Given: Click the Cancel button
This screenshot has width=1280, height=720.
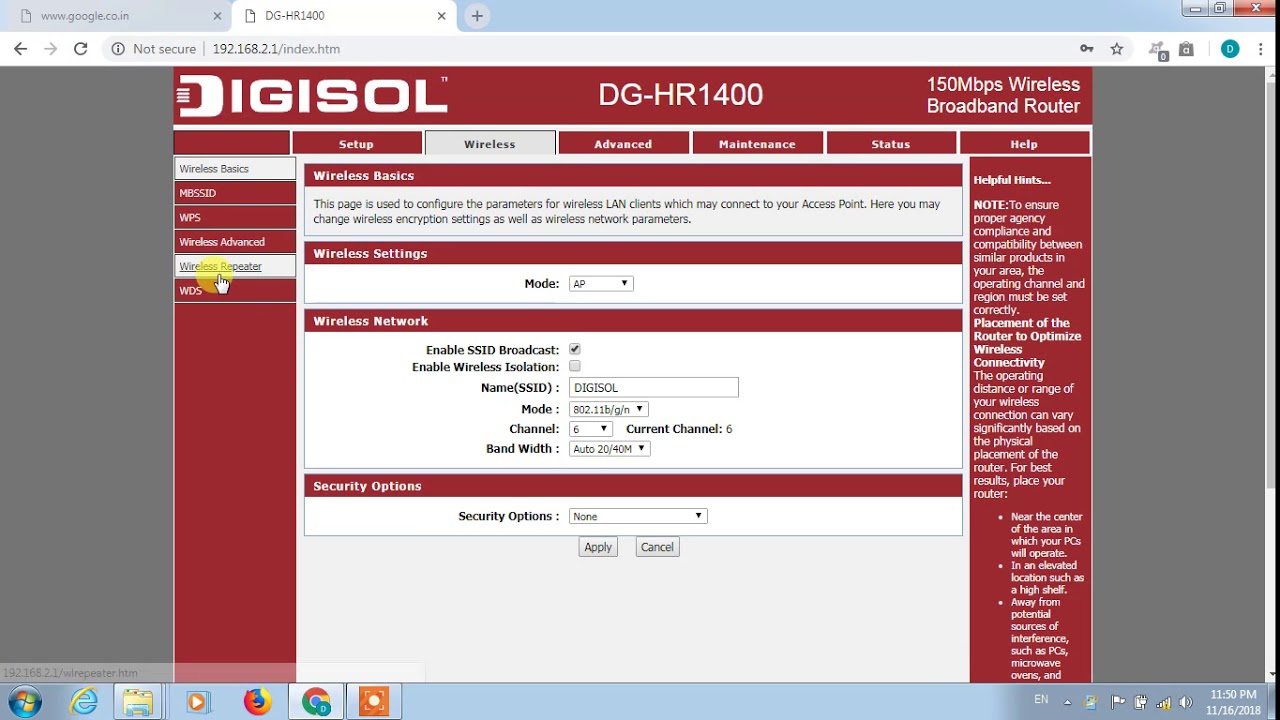Looking at the screenshot, I should [657, 547].
